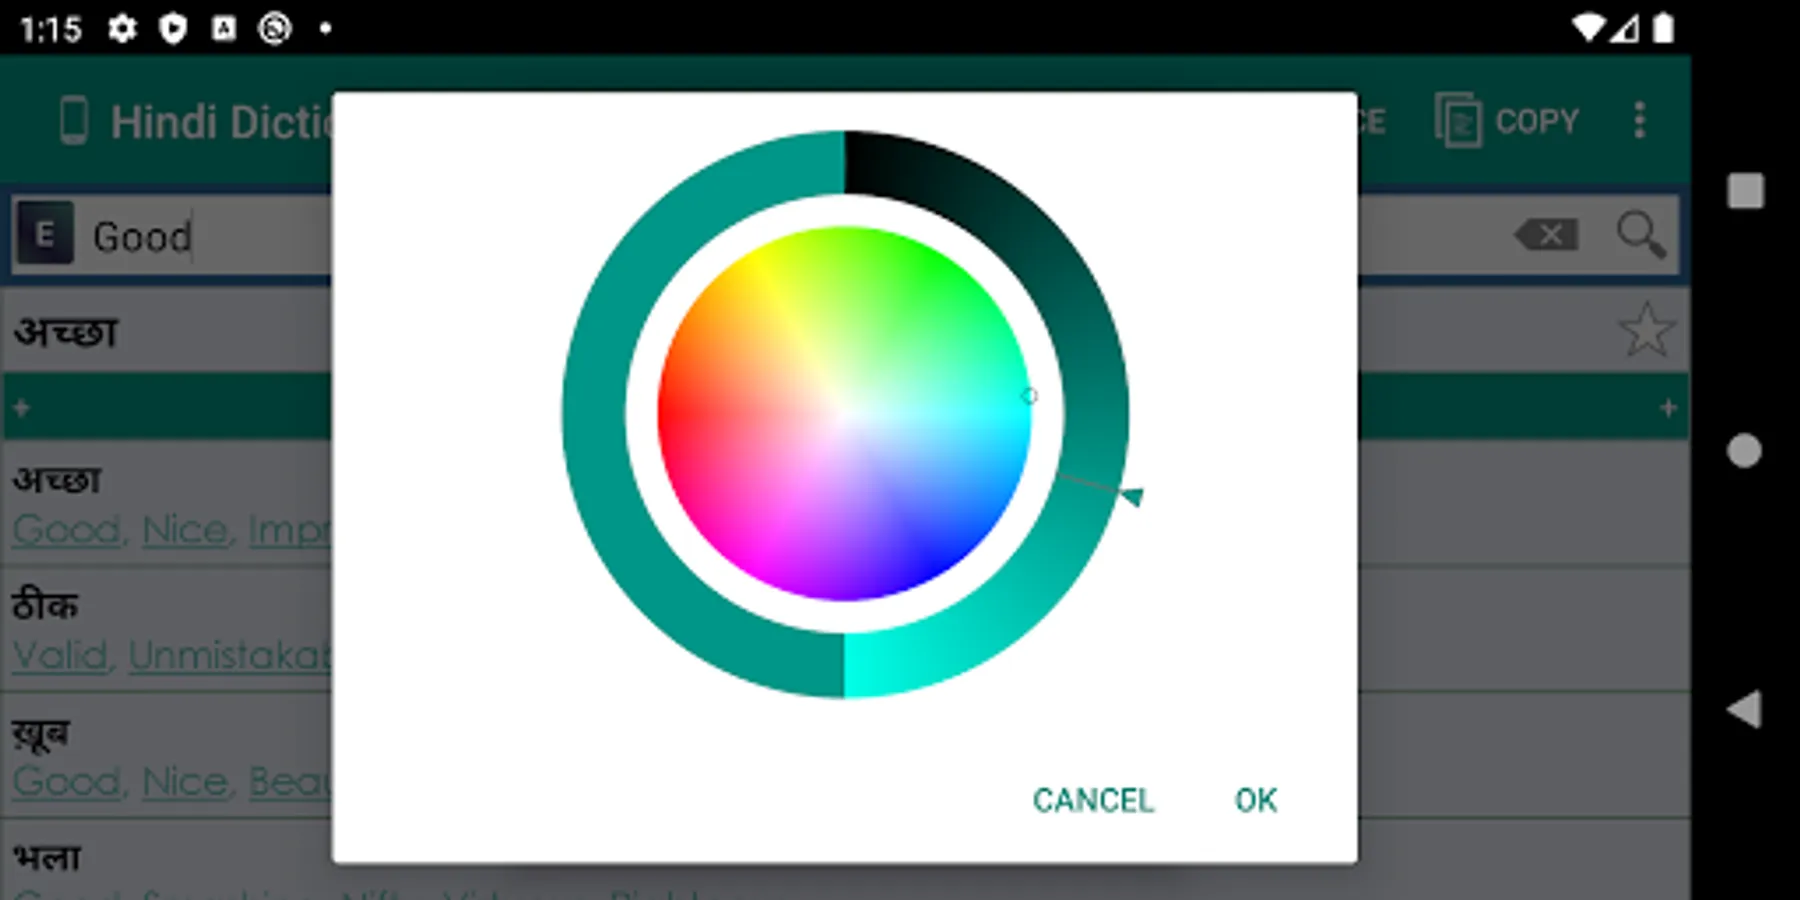The width and height of the screenshot is (1800, 900).
Task: Open the 'Good' link under अच्छा
Action: tap(66, 530)
